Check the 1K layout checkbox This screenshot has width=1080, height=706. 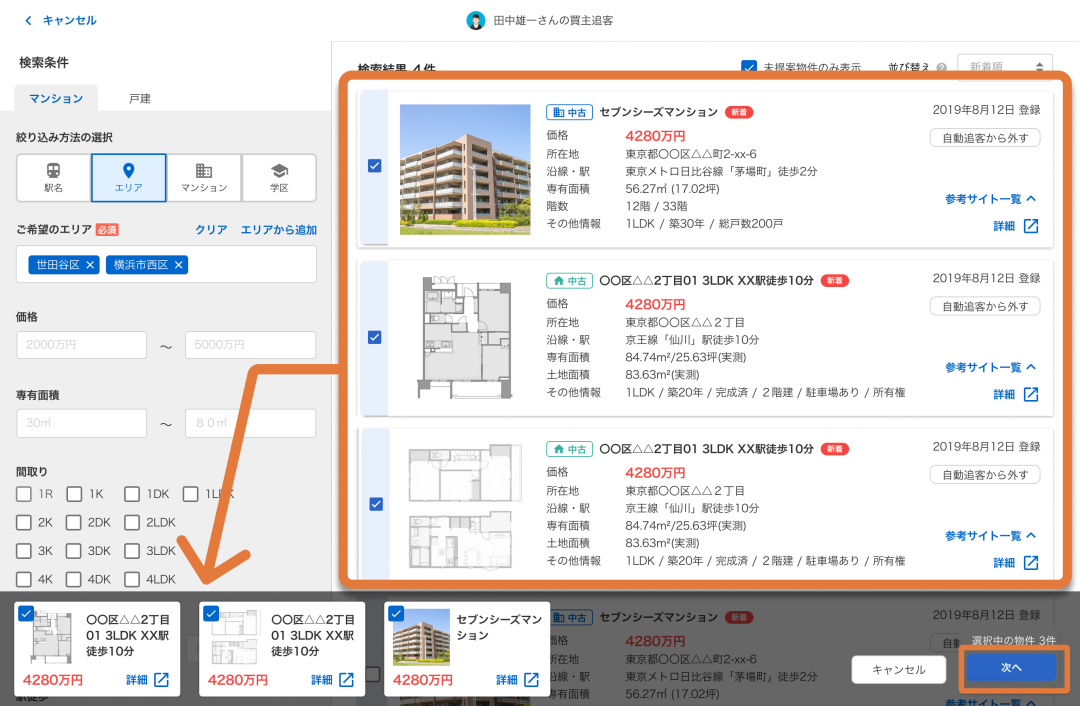[x=74, y=494]
